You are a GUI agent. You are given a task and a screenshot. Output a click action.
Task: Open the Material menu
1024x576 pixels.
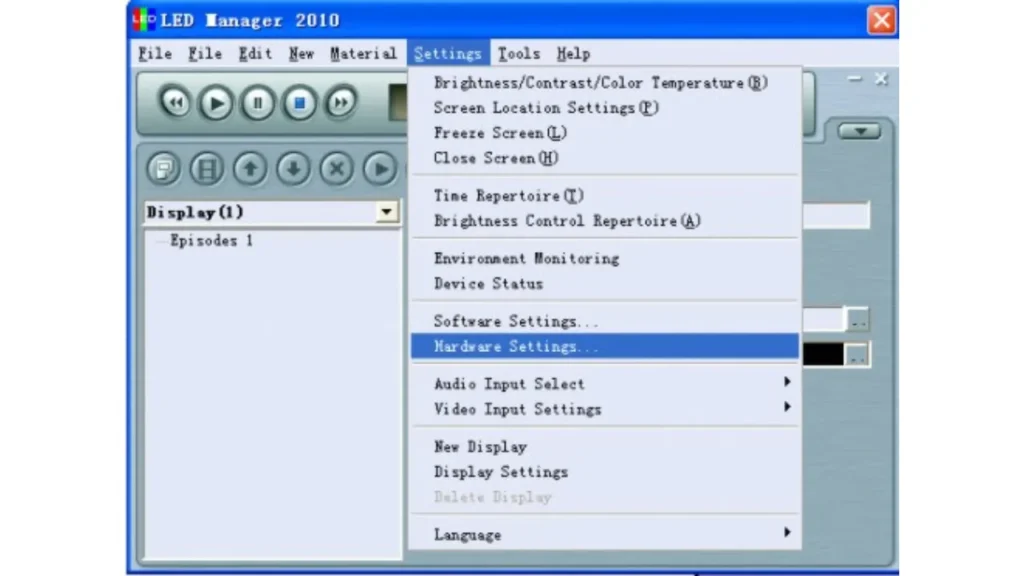click(364, 53)
